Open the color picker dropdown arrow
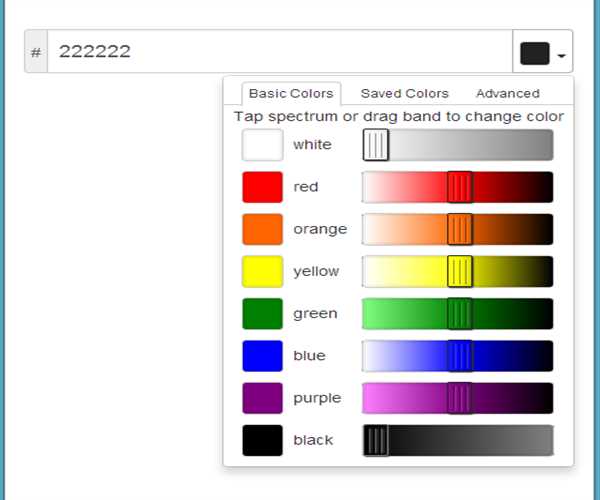Image resolution: width=600 pixels, height=500 pixels. [x=563, y=55]
